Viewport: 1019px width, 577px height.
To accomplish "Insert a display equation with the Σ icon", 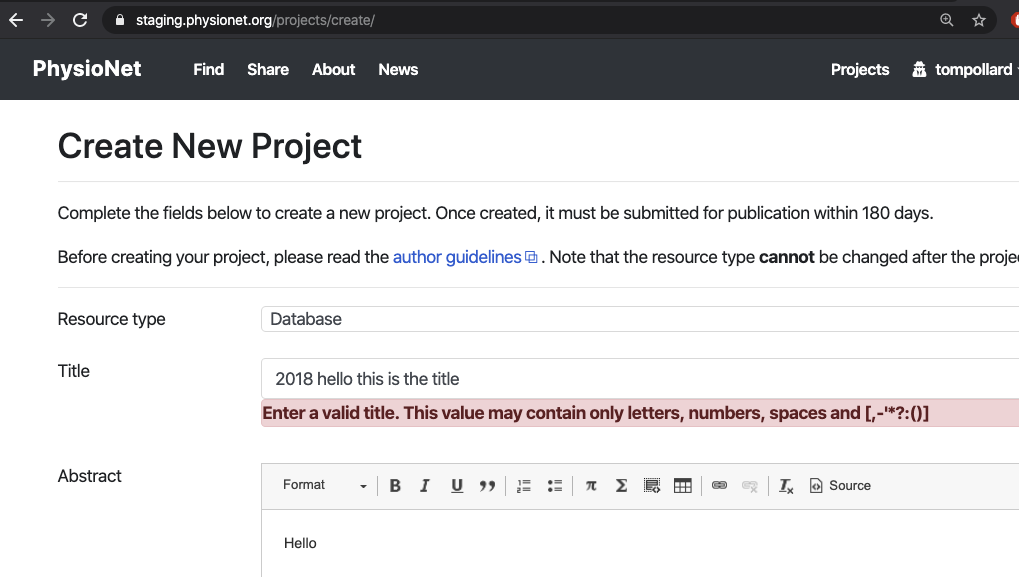I will click(x=621, y=485).
